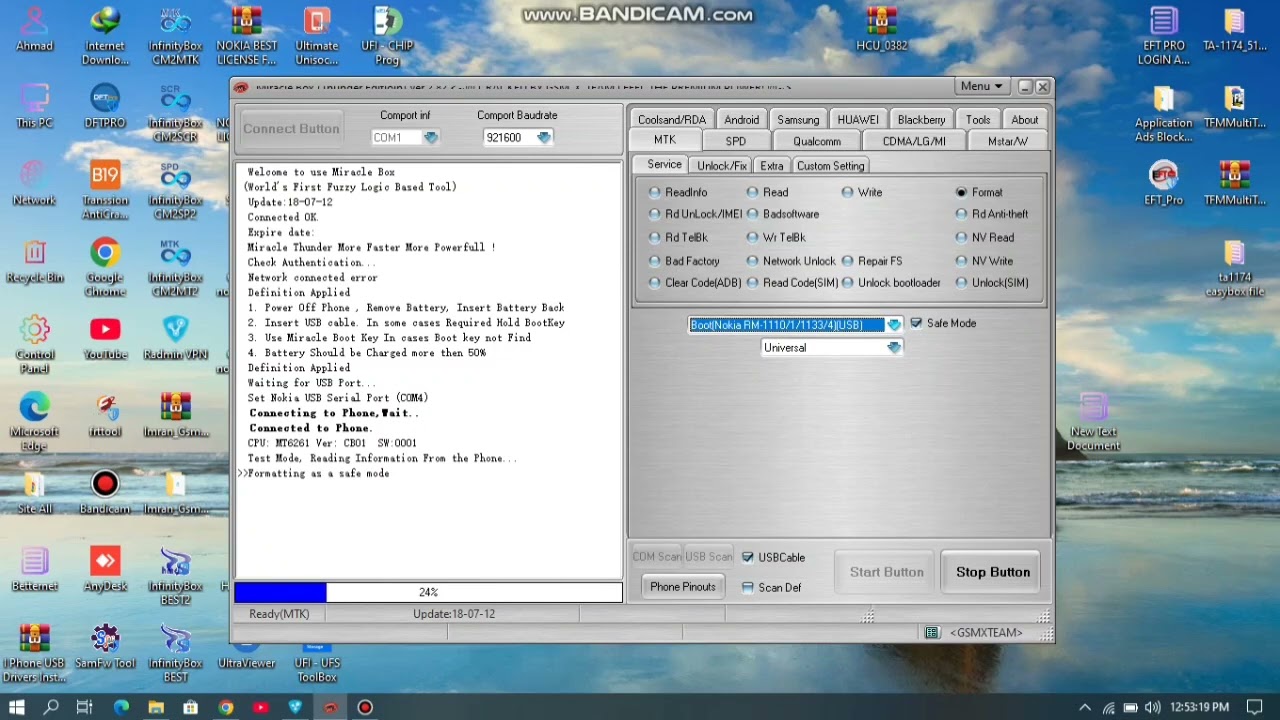Open the UltraViewer desktop icon

pos(246,655)
